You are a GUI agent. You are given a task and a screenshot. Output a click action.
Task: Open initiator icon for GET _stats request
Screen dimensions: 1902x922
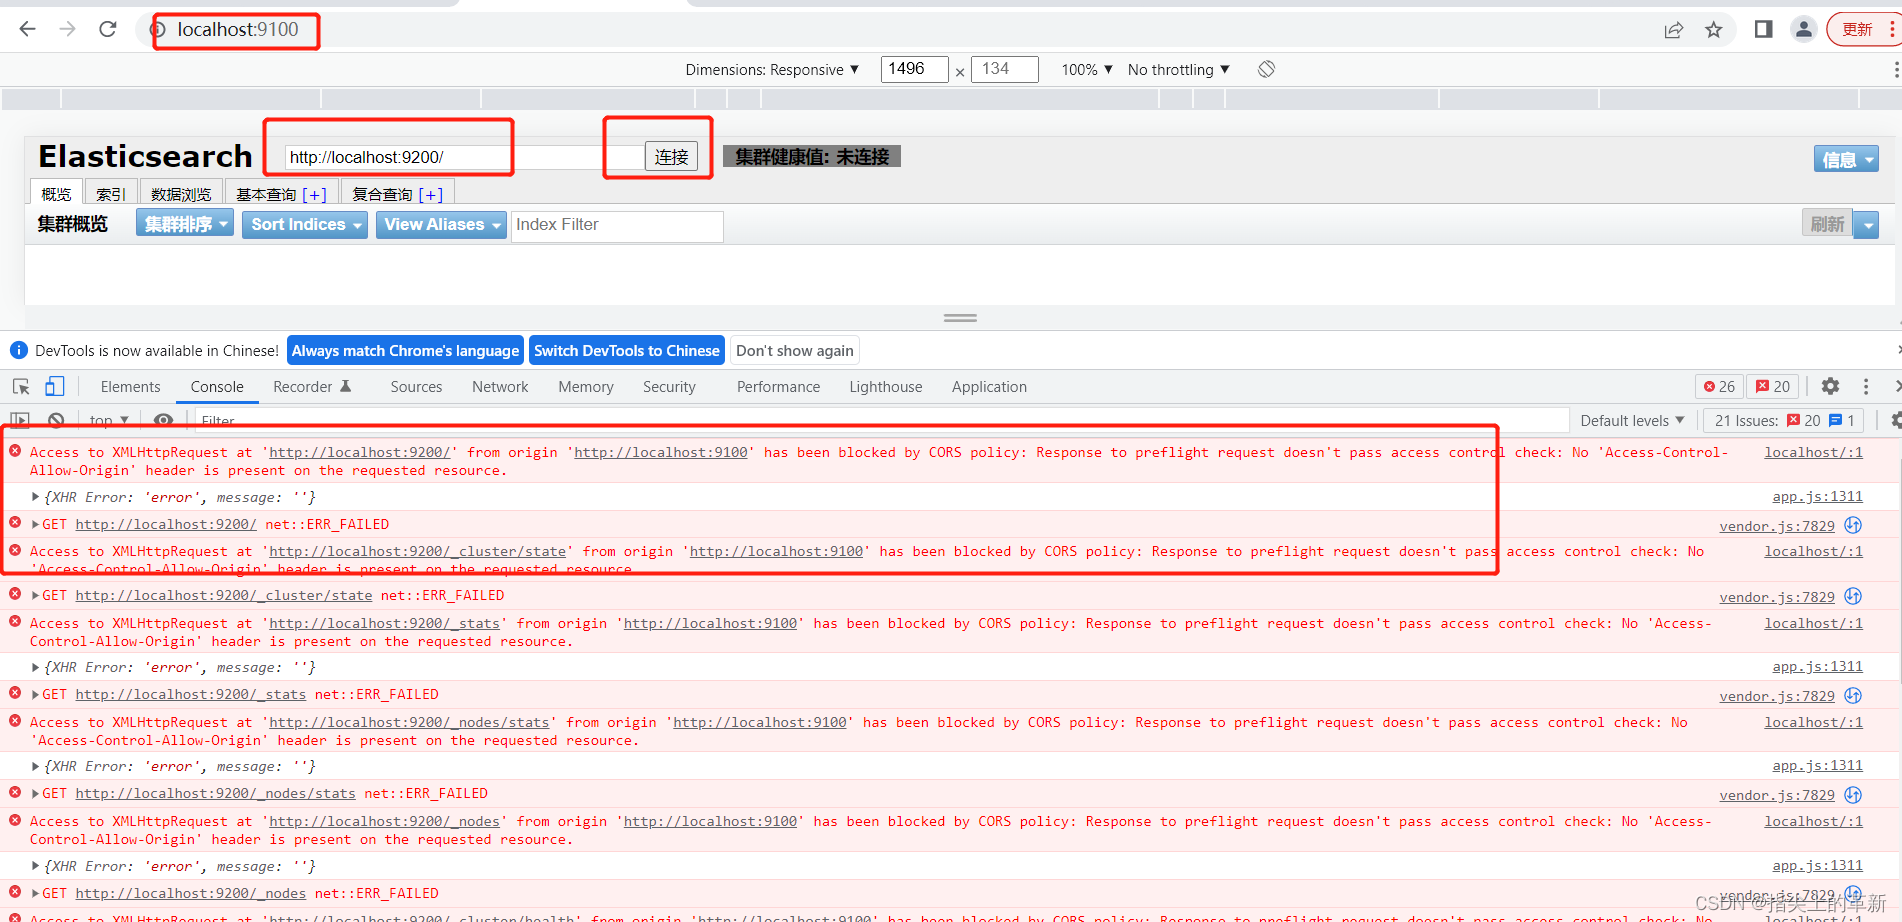pyautogui.click(x=1853, y=695)
